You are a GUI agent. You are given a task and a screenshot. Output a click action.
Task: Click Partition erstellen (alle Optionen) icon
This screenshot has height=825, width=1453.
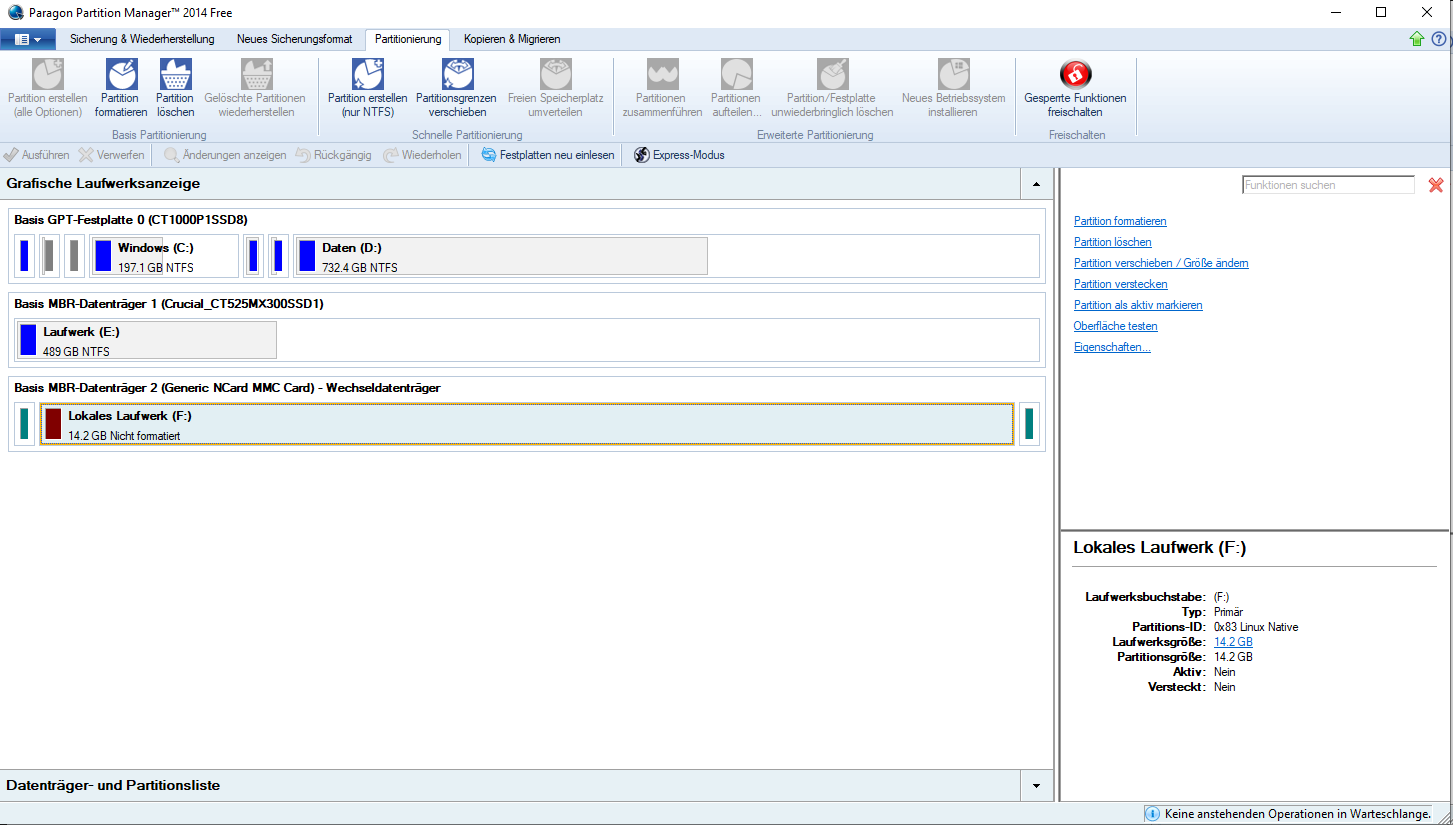48,74
